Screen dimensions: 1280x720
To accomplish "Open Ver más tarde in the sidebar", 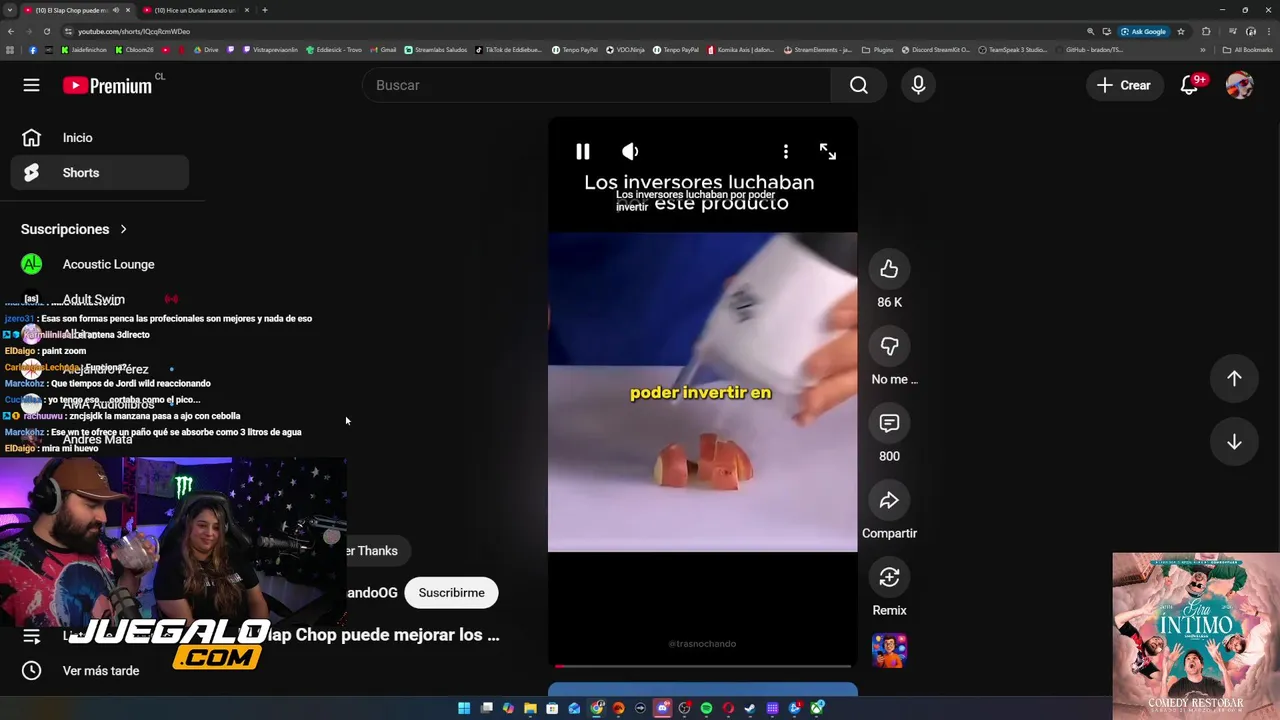I will tap(99, 671).
